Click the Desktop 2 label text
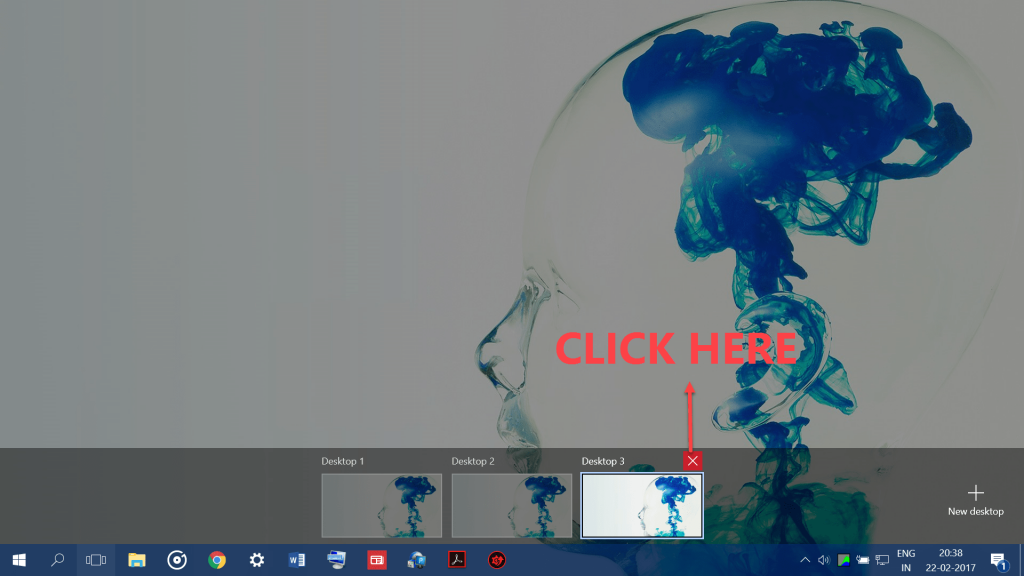Screen dimensions: 1024x576 point(473,461)
